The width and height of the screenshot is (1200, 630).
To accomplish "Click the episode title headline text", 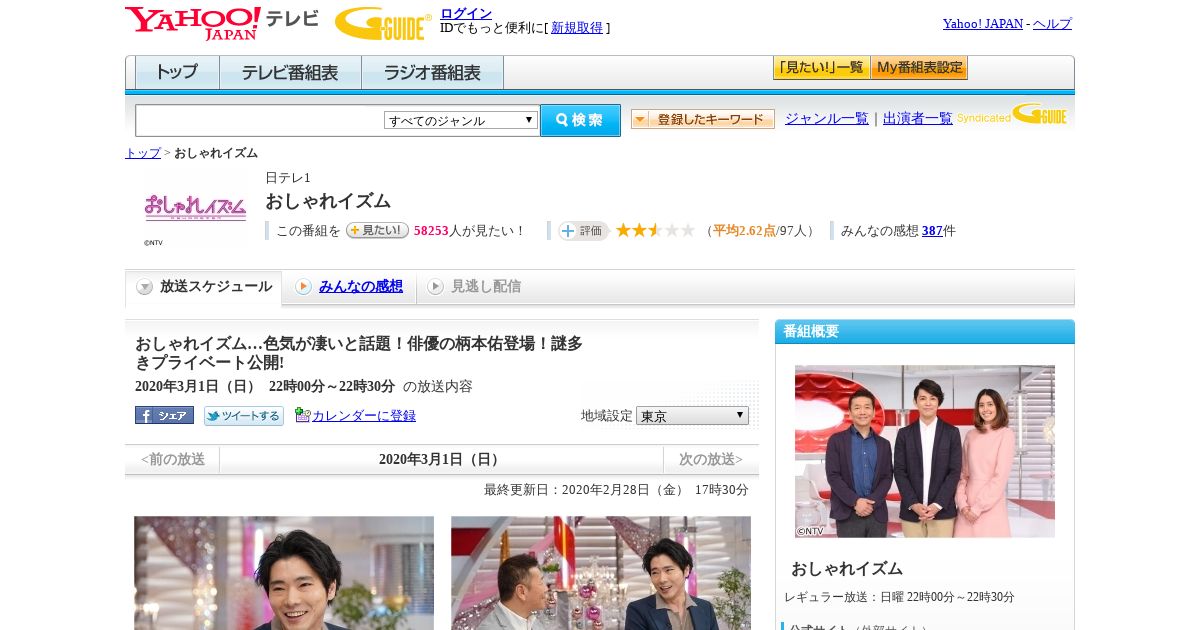I will click(359, 353).
